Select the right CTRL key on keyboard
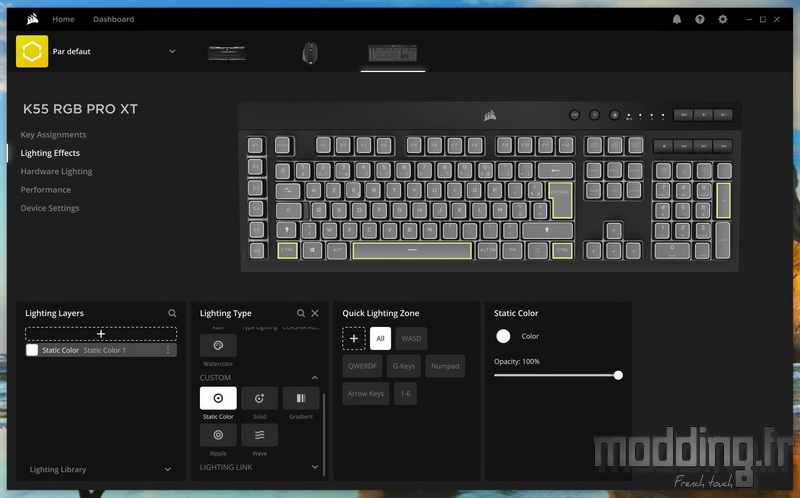 (562, 251)
